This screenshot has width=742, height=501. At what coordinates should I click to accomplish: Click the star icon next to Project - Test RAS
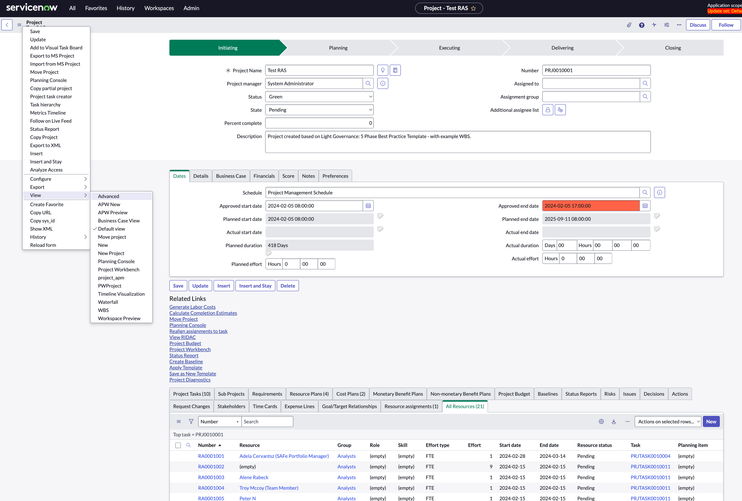[x=473, y=8]
